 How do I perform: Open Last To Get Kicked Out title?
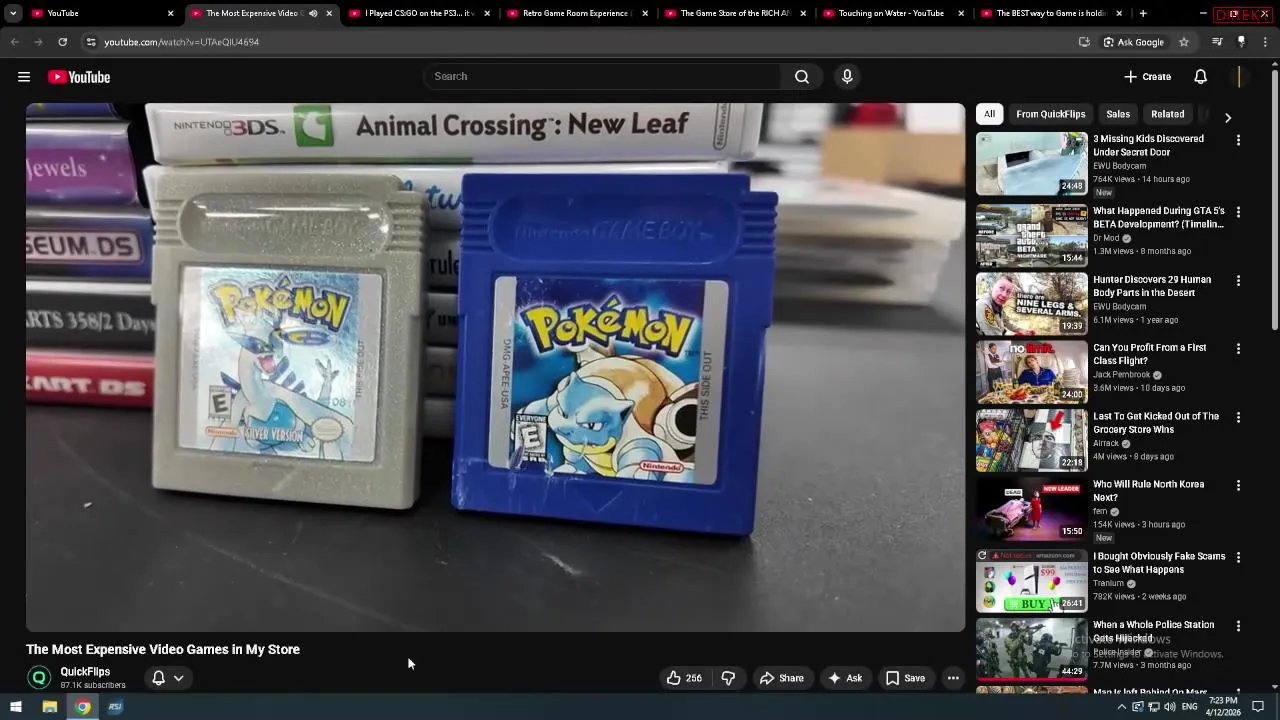coord(1156,423)
